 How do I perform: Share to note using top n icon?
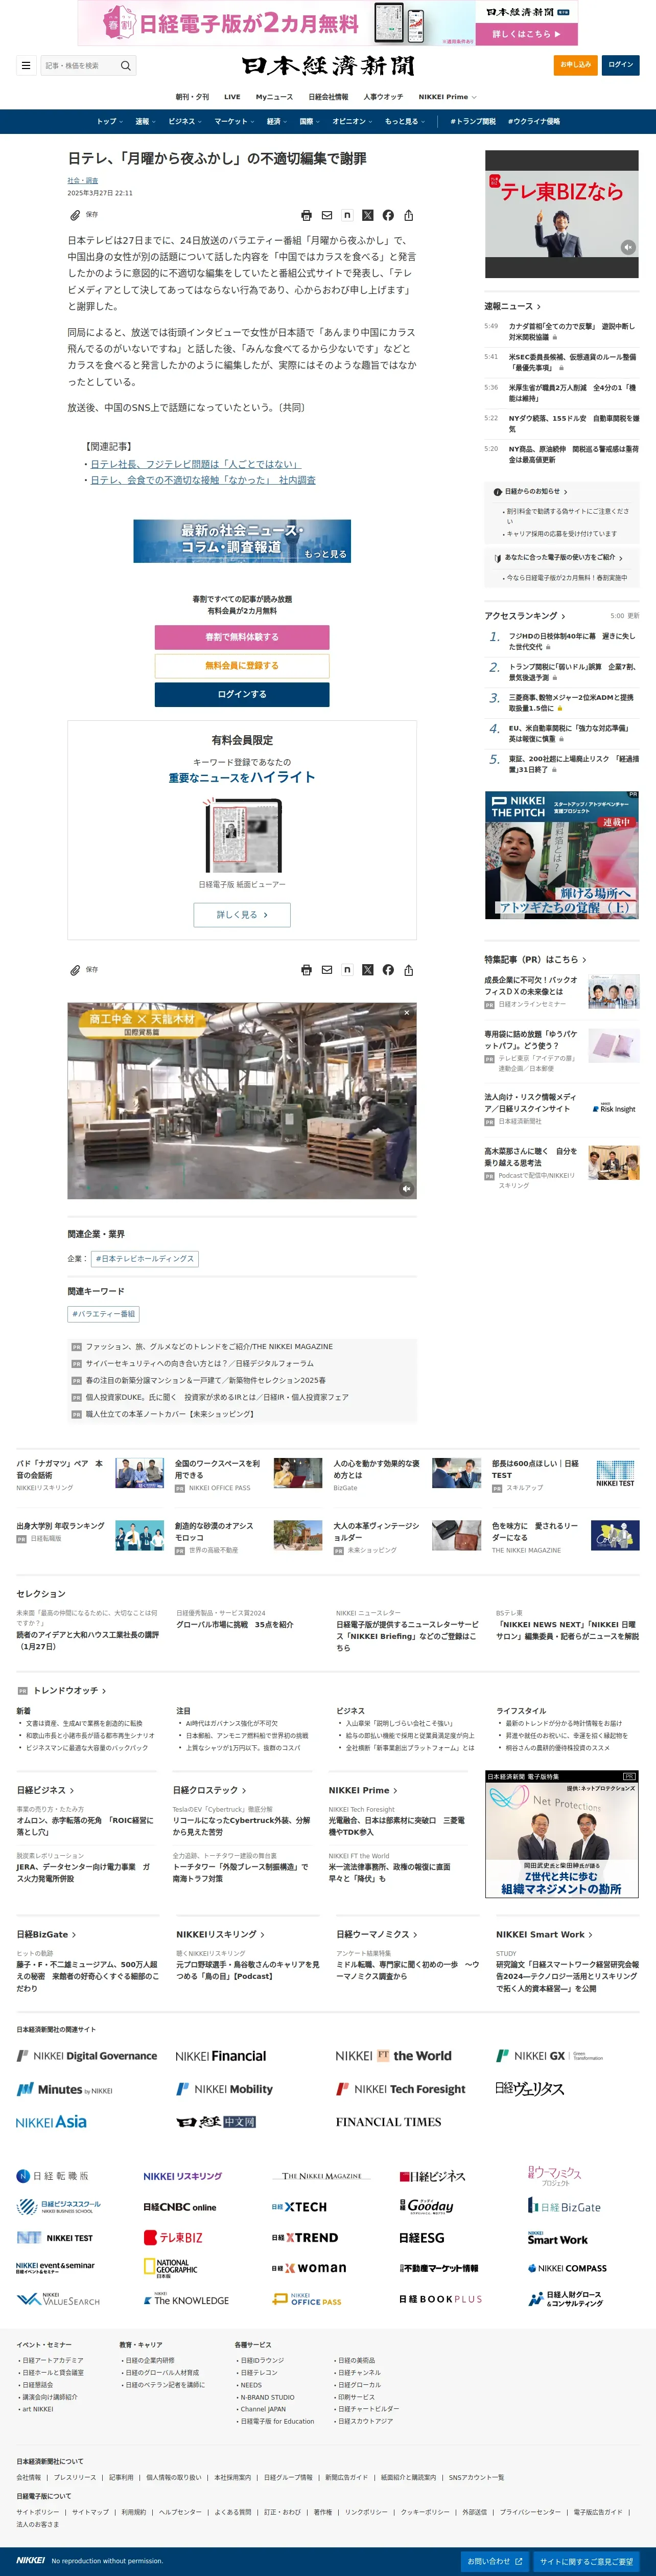[347, 215]
